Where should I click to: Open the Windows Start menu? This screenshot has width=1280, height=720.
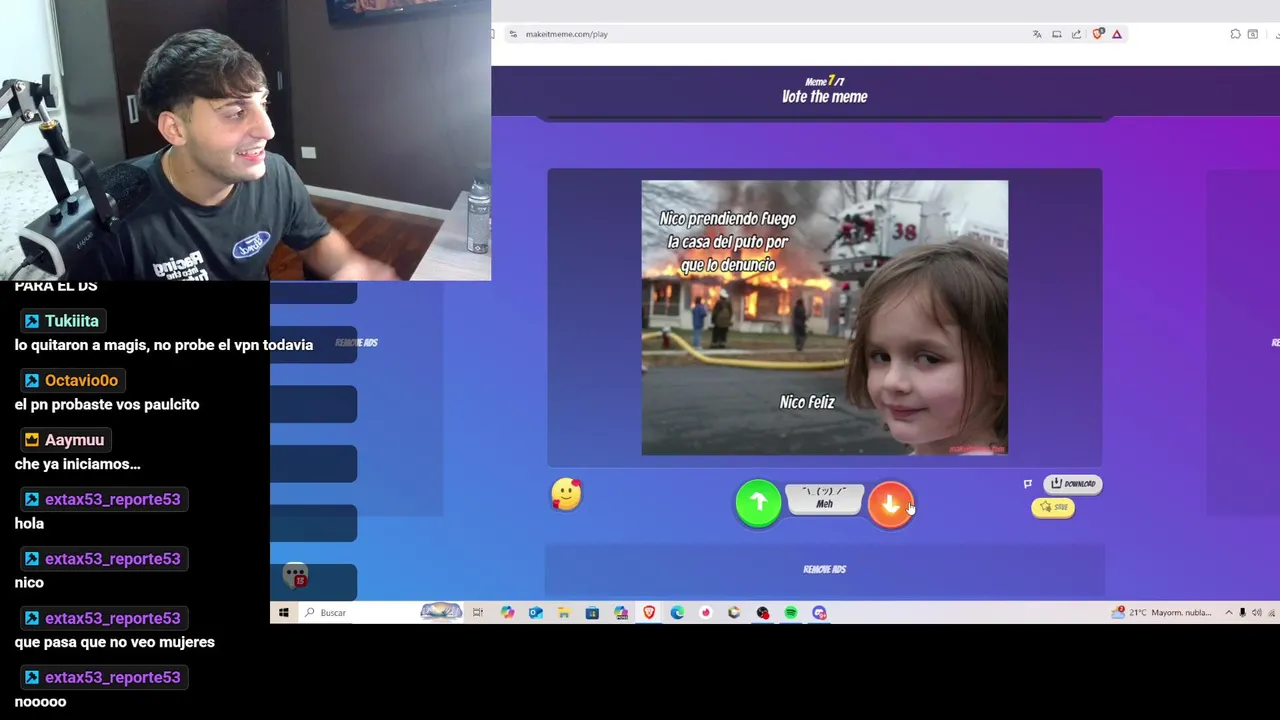point(284,612)
